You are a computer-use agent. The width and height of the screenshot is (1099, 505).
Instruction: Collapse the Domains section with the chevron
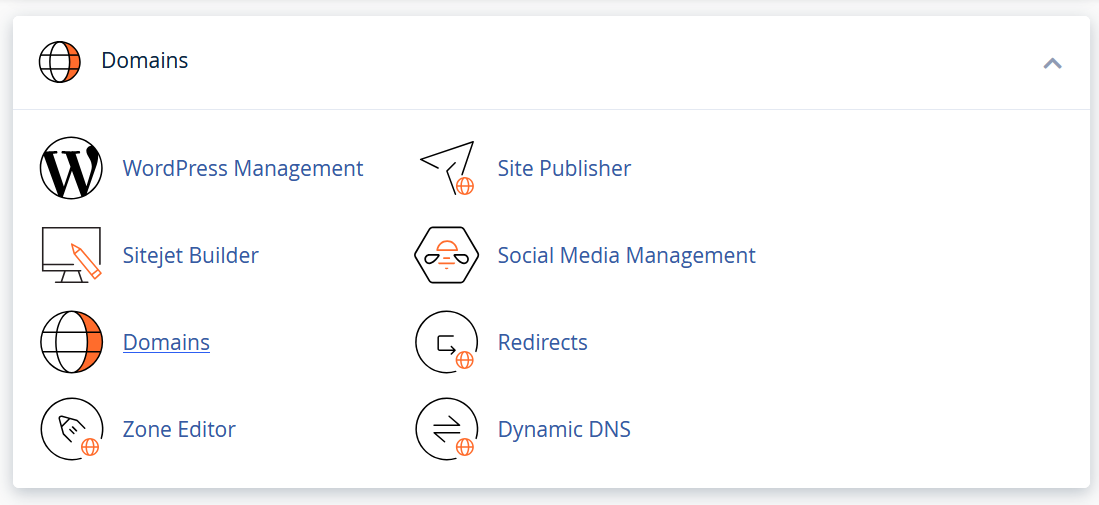coord(1052,63)
